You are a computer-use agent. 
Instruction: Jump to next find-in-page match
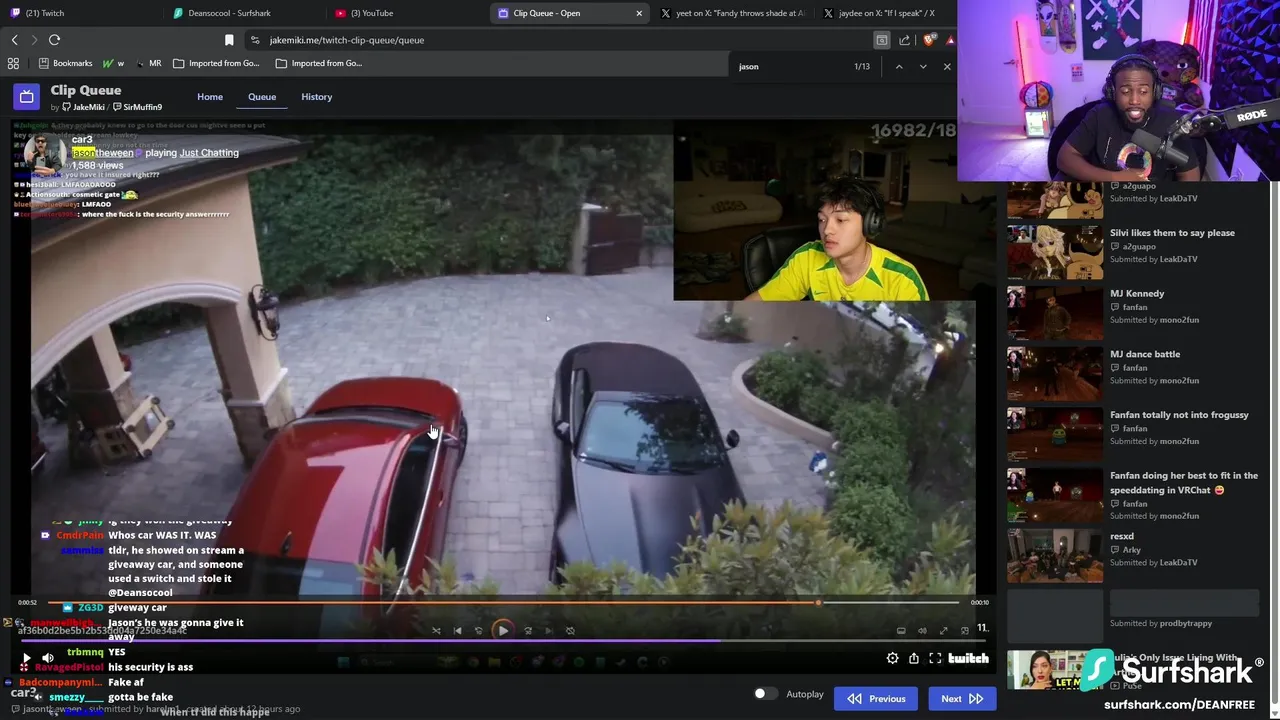click(923, 66)
